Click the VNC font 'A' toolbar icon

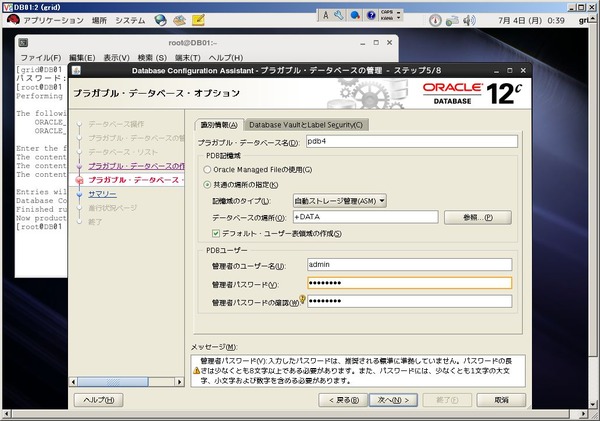pyautogui.click(x=325, y=15)
